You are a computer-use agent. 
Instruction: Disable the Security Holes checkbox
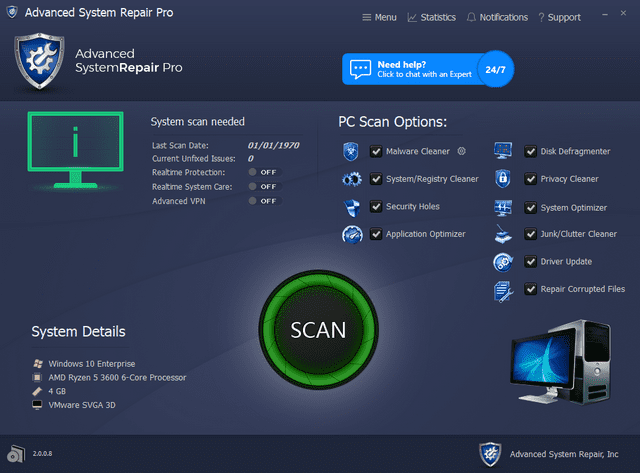376,207
